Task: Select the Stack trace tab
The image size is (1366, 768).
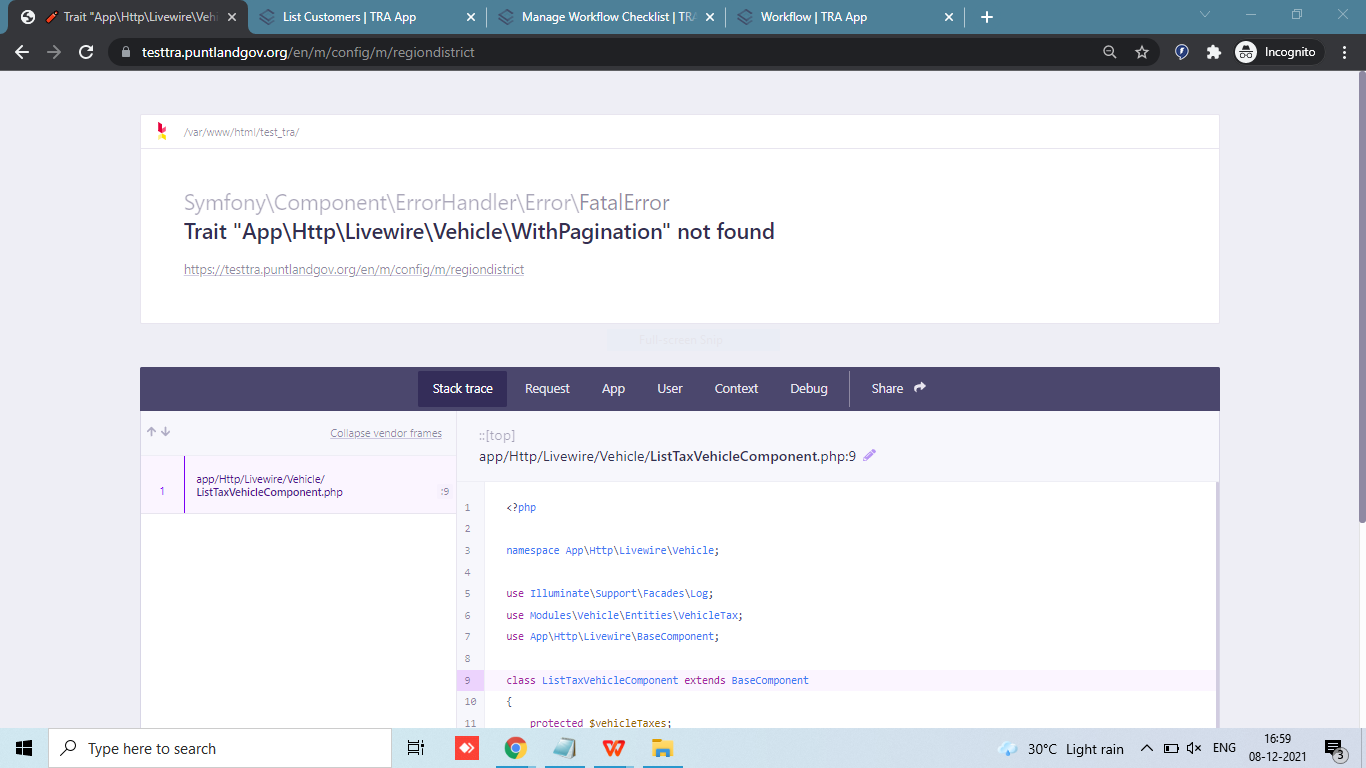Action: (462, 389)
